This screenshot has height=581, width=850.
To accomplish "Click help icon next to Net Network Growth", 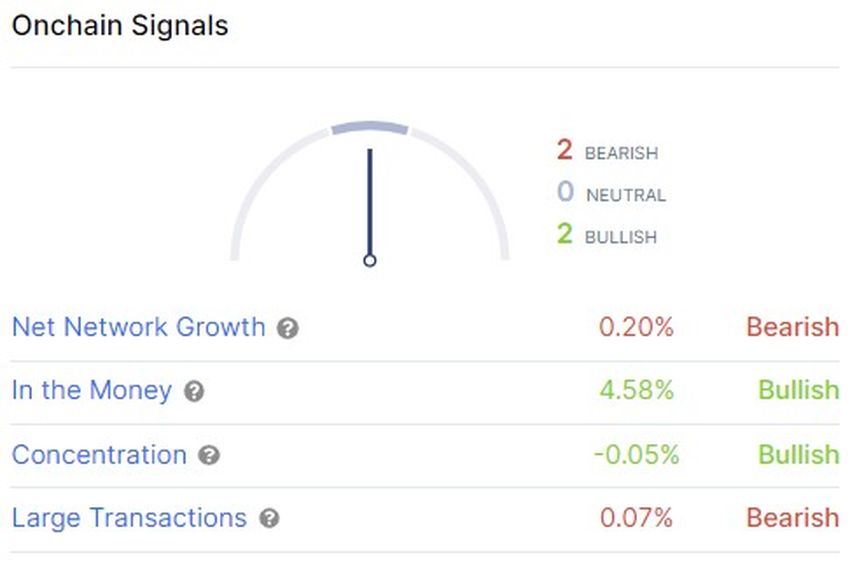I will [x=288, y=328].
